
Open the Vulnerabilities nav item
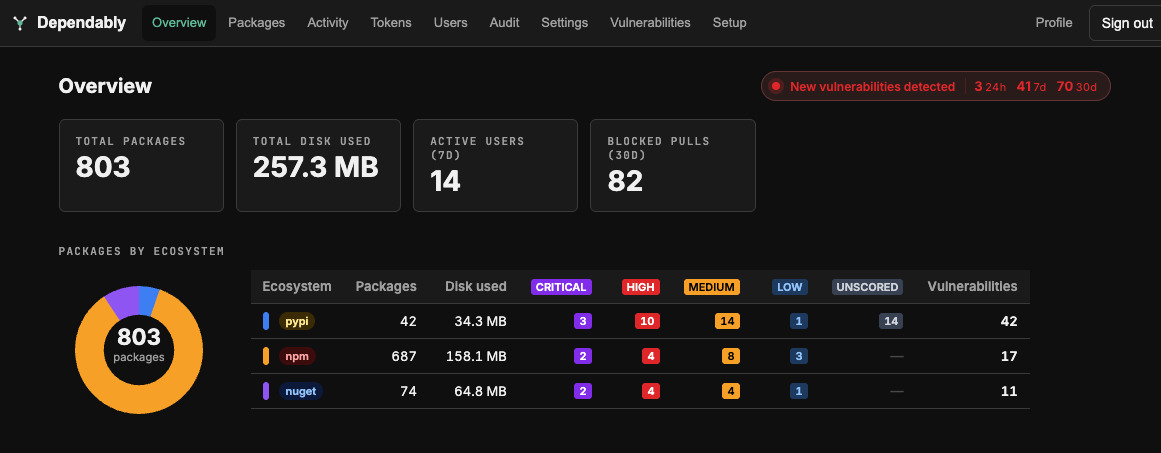tap(650, 23)
